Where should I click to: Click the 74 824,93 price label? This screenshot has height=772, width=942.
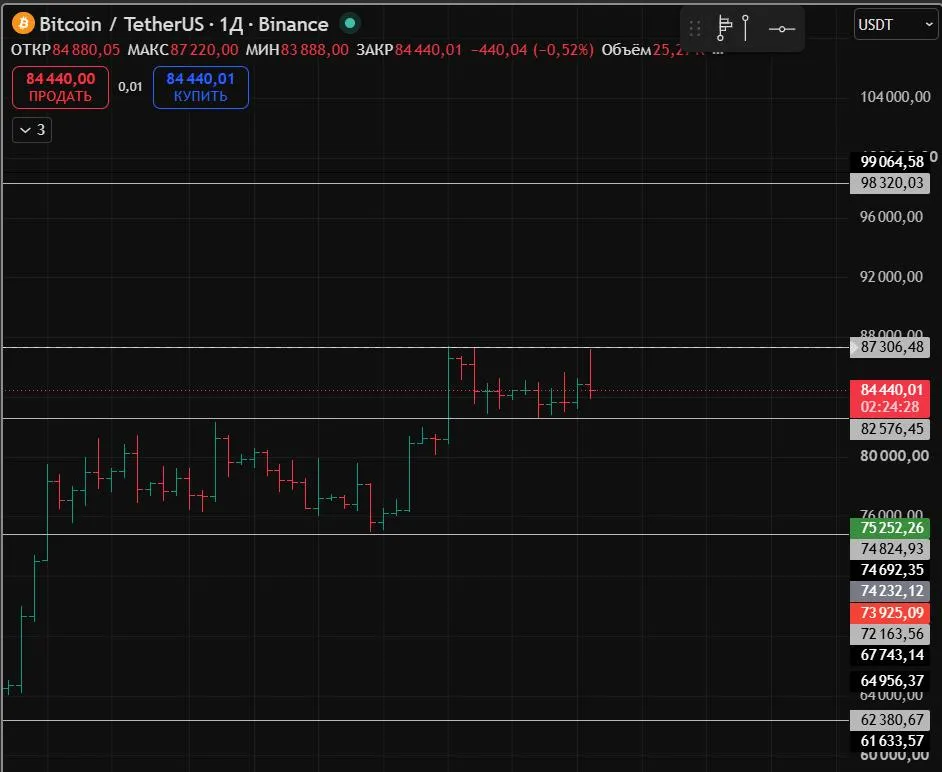click(890, 549)
